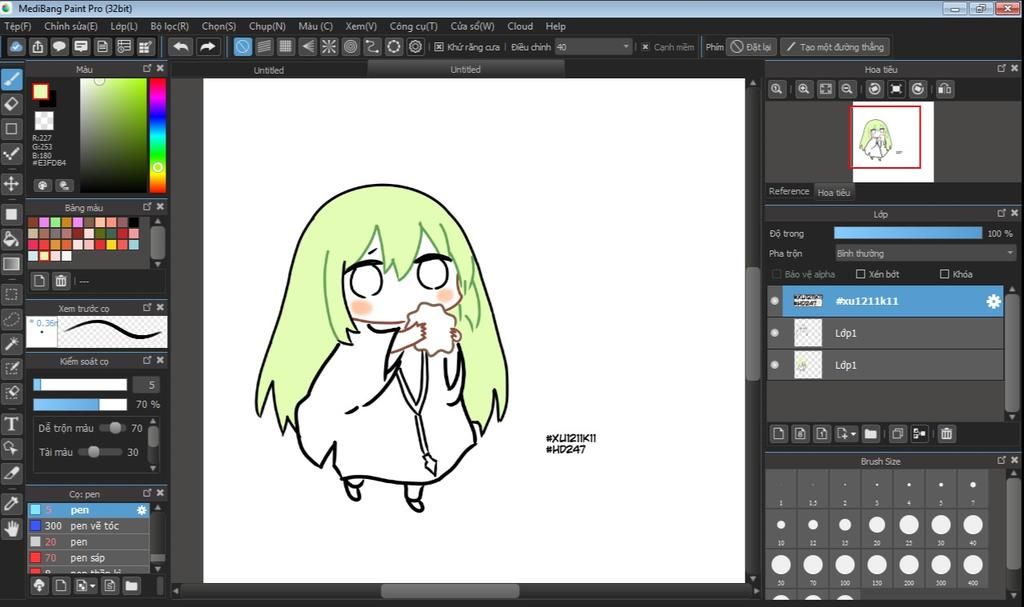Click the Tạo một đường thẳng button
The height and width of the screenshot is (607, 1024).
point(835,47)
